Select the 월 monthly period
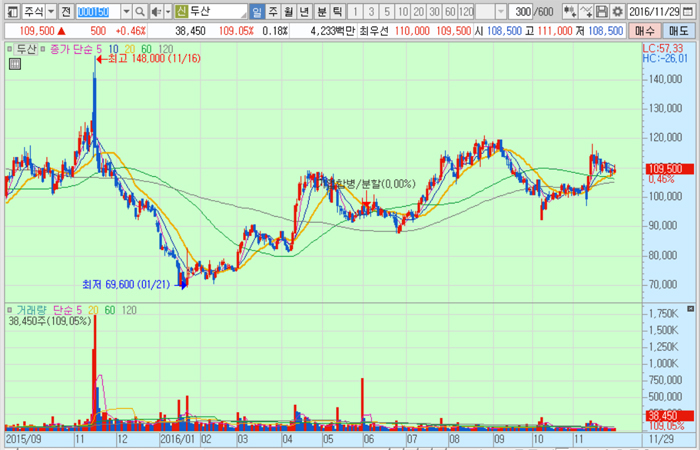Image resolution: width=700 pixels, height=450 pixels. pyautogui.click(x=289, y=11)
